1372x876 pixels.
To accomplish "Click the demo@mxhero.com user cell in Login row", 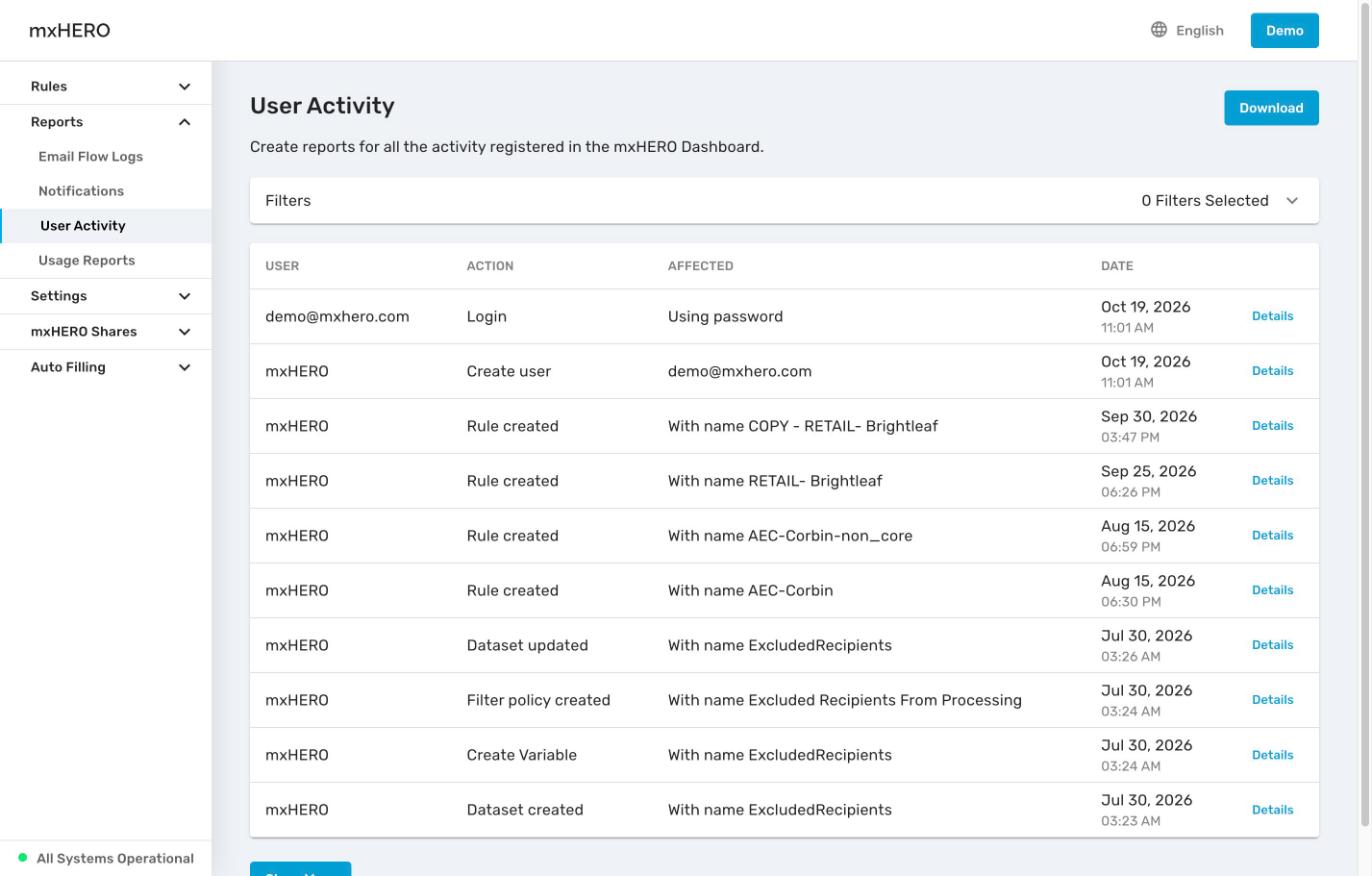I will (337, 316).
